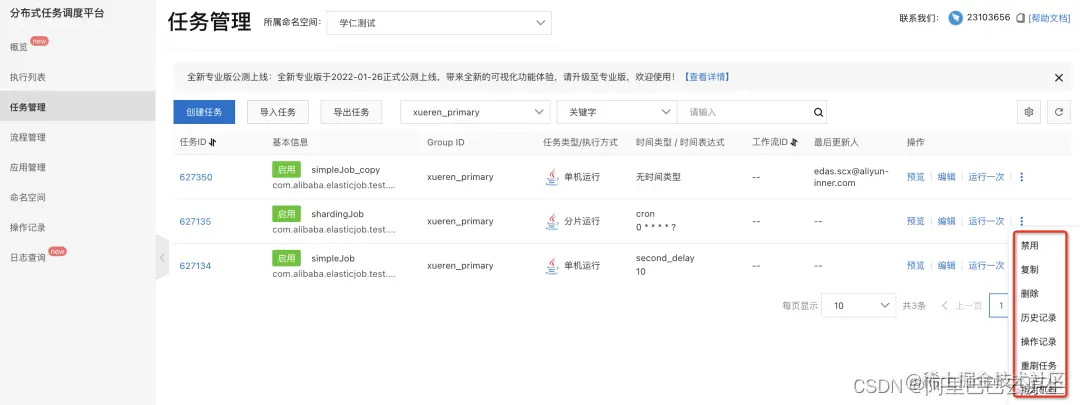Click the Java icon of shardingJob row
Screen dimensions: 1080x405
click(552, 221)
